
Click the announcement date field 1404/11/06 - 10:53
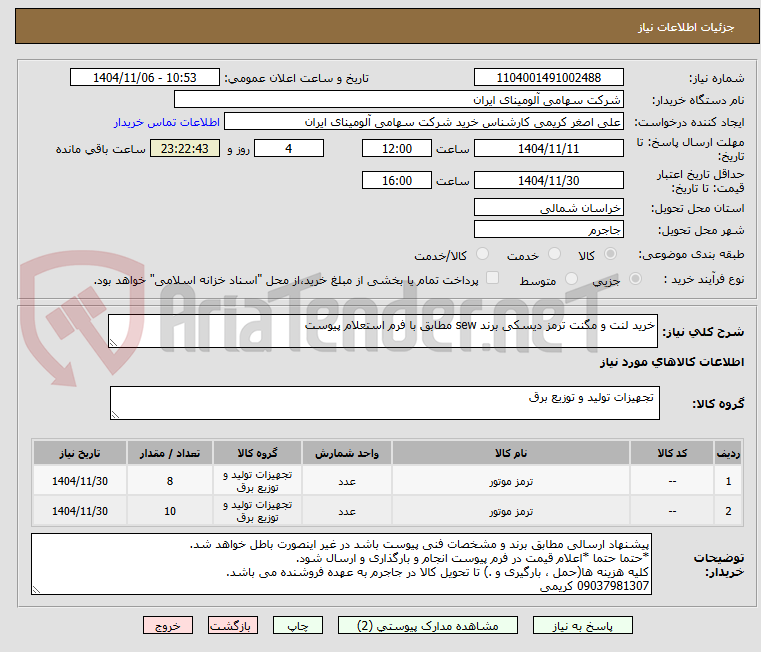pyautogui.click(x=145, y=77)
